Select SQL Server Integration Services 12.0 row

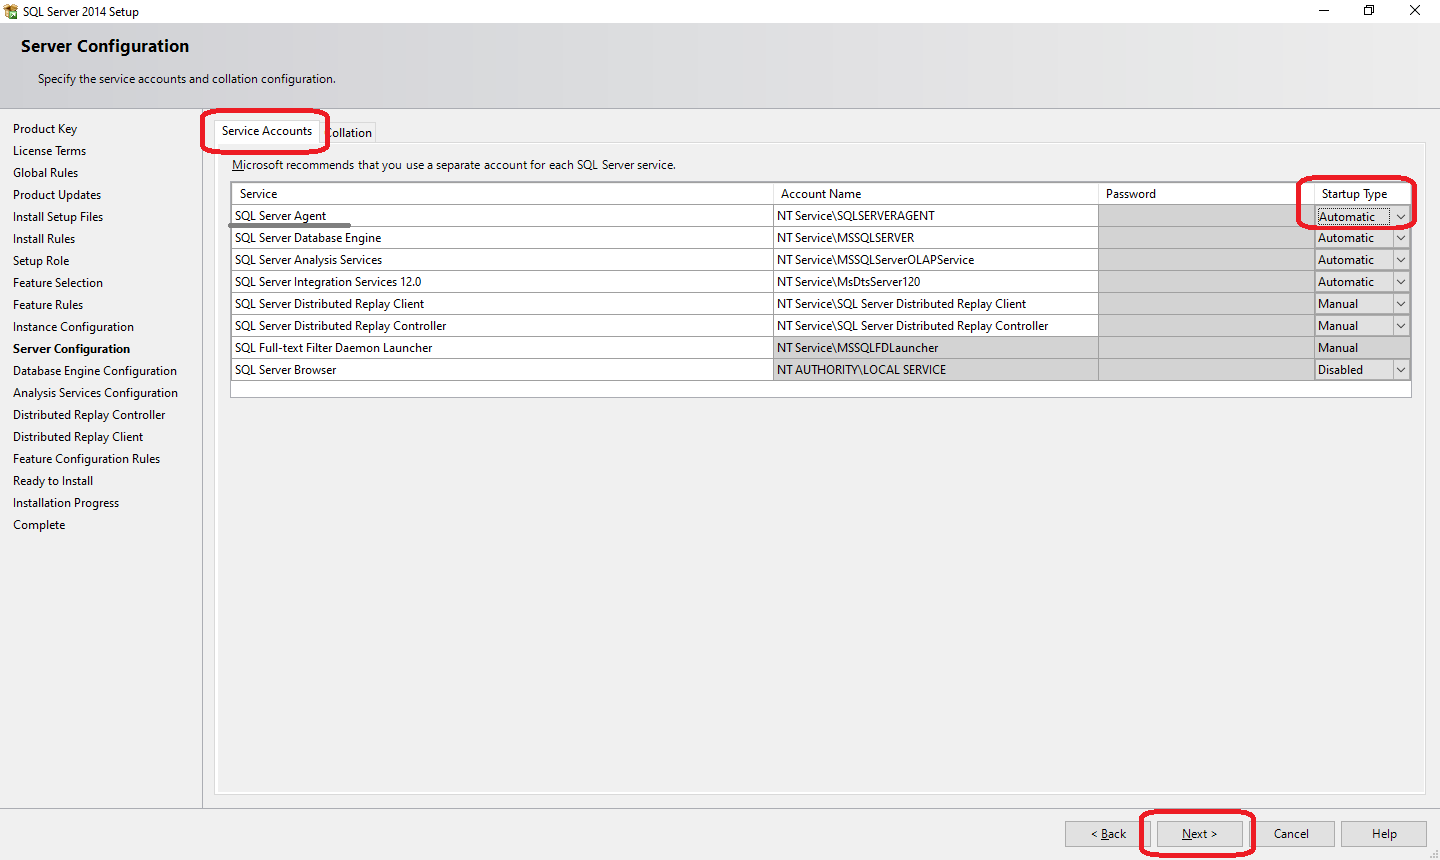(502, 282)
